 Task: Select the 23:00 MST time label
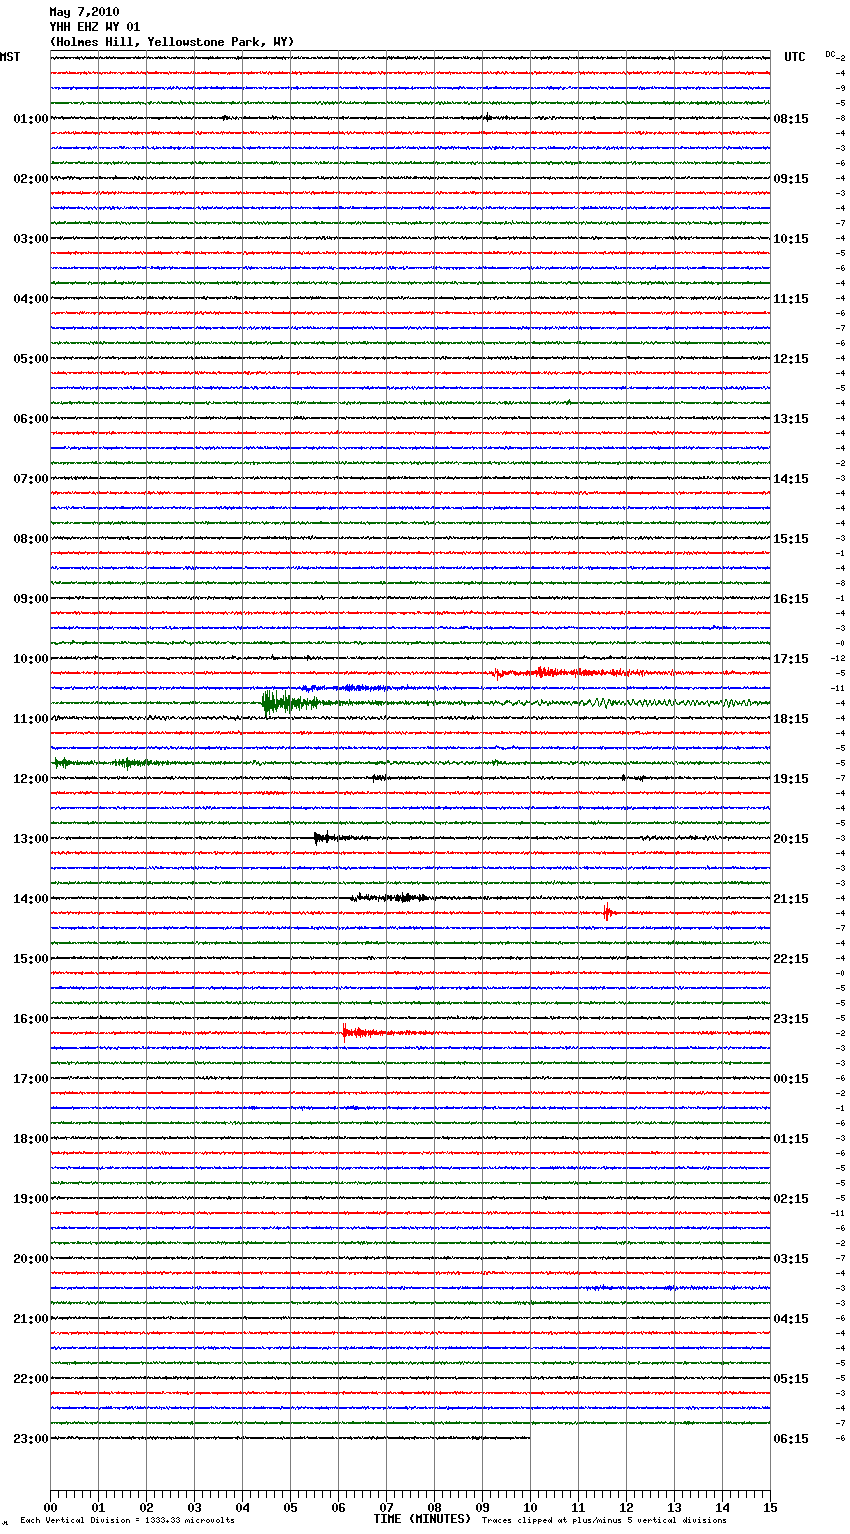pos(30,1439)
